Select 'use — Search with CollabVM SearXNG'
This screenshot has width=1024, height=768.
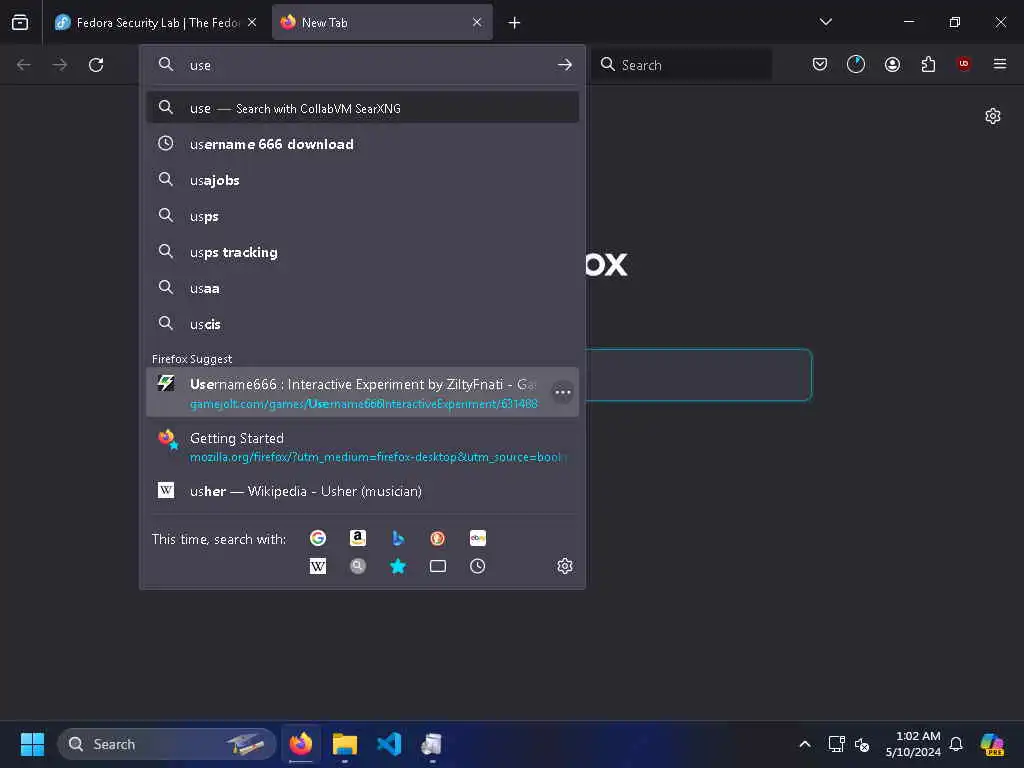pyautogui.click(x=362, y=108)
